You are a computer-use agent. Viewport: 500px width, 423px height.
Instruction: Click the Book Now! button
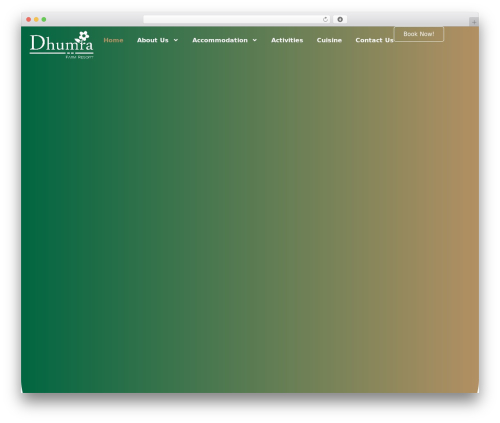click(x=419, y=34)
